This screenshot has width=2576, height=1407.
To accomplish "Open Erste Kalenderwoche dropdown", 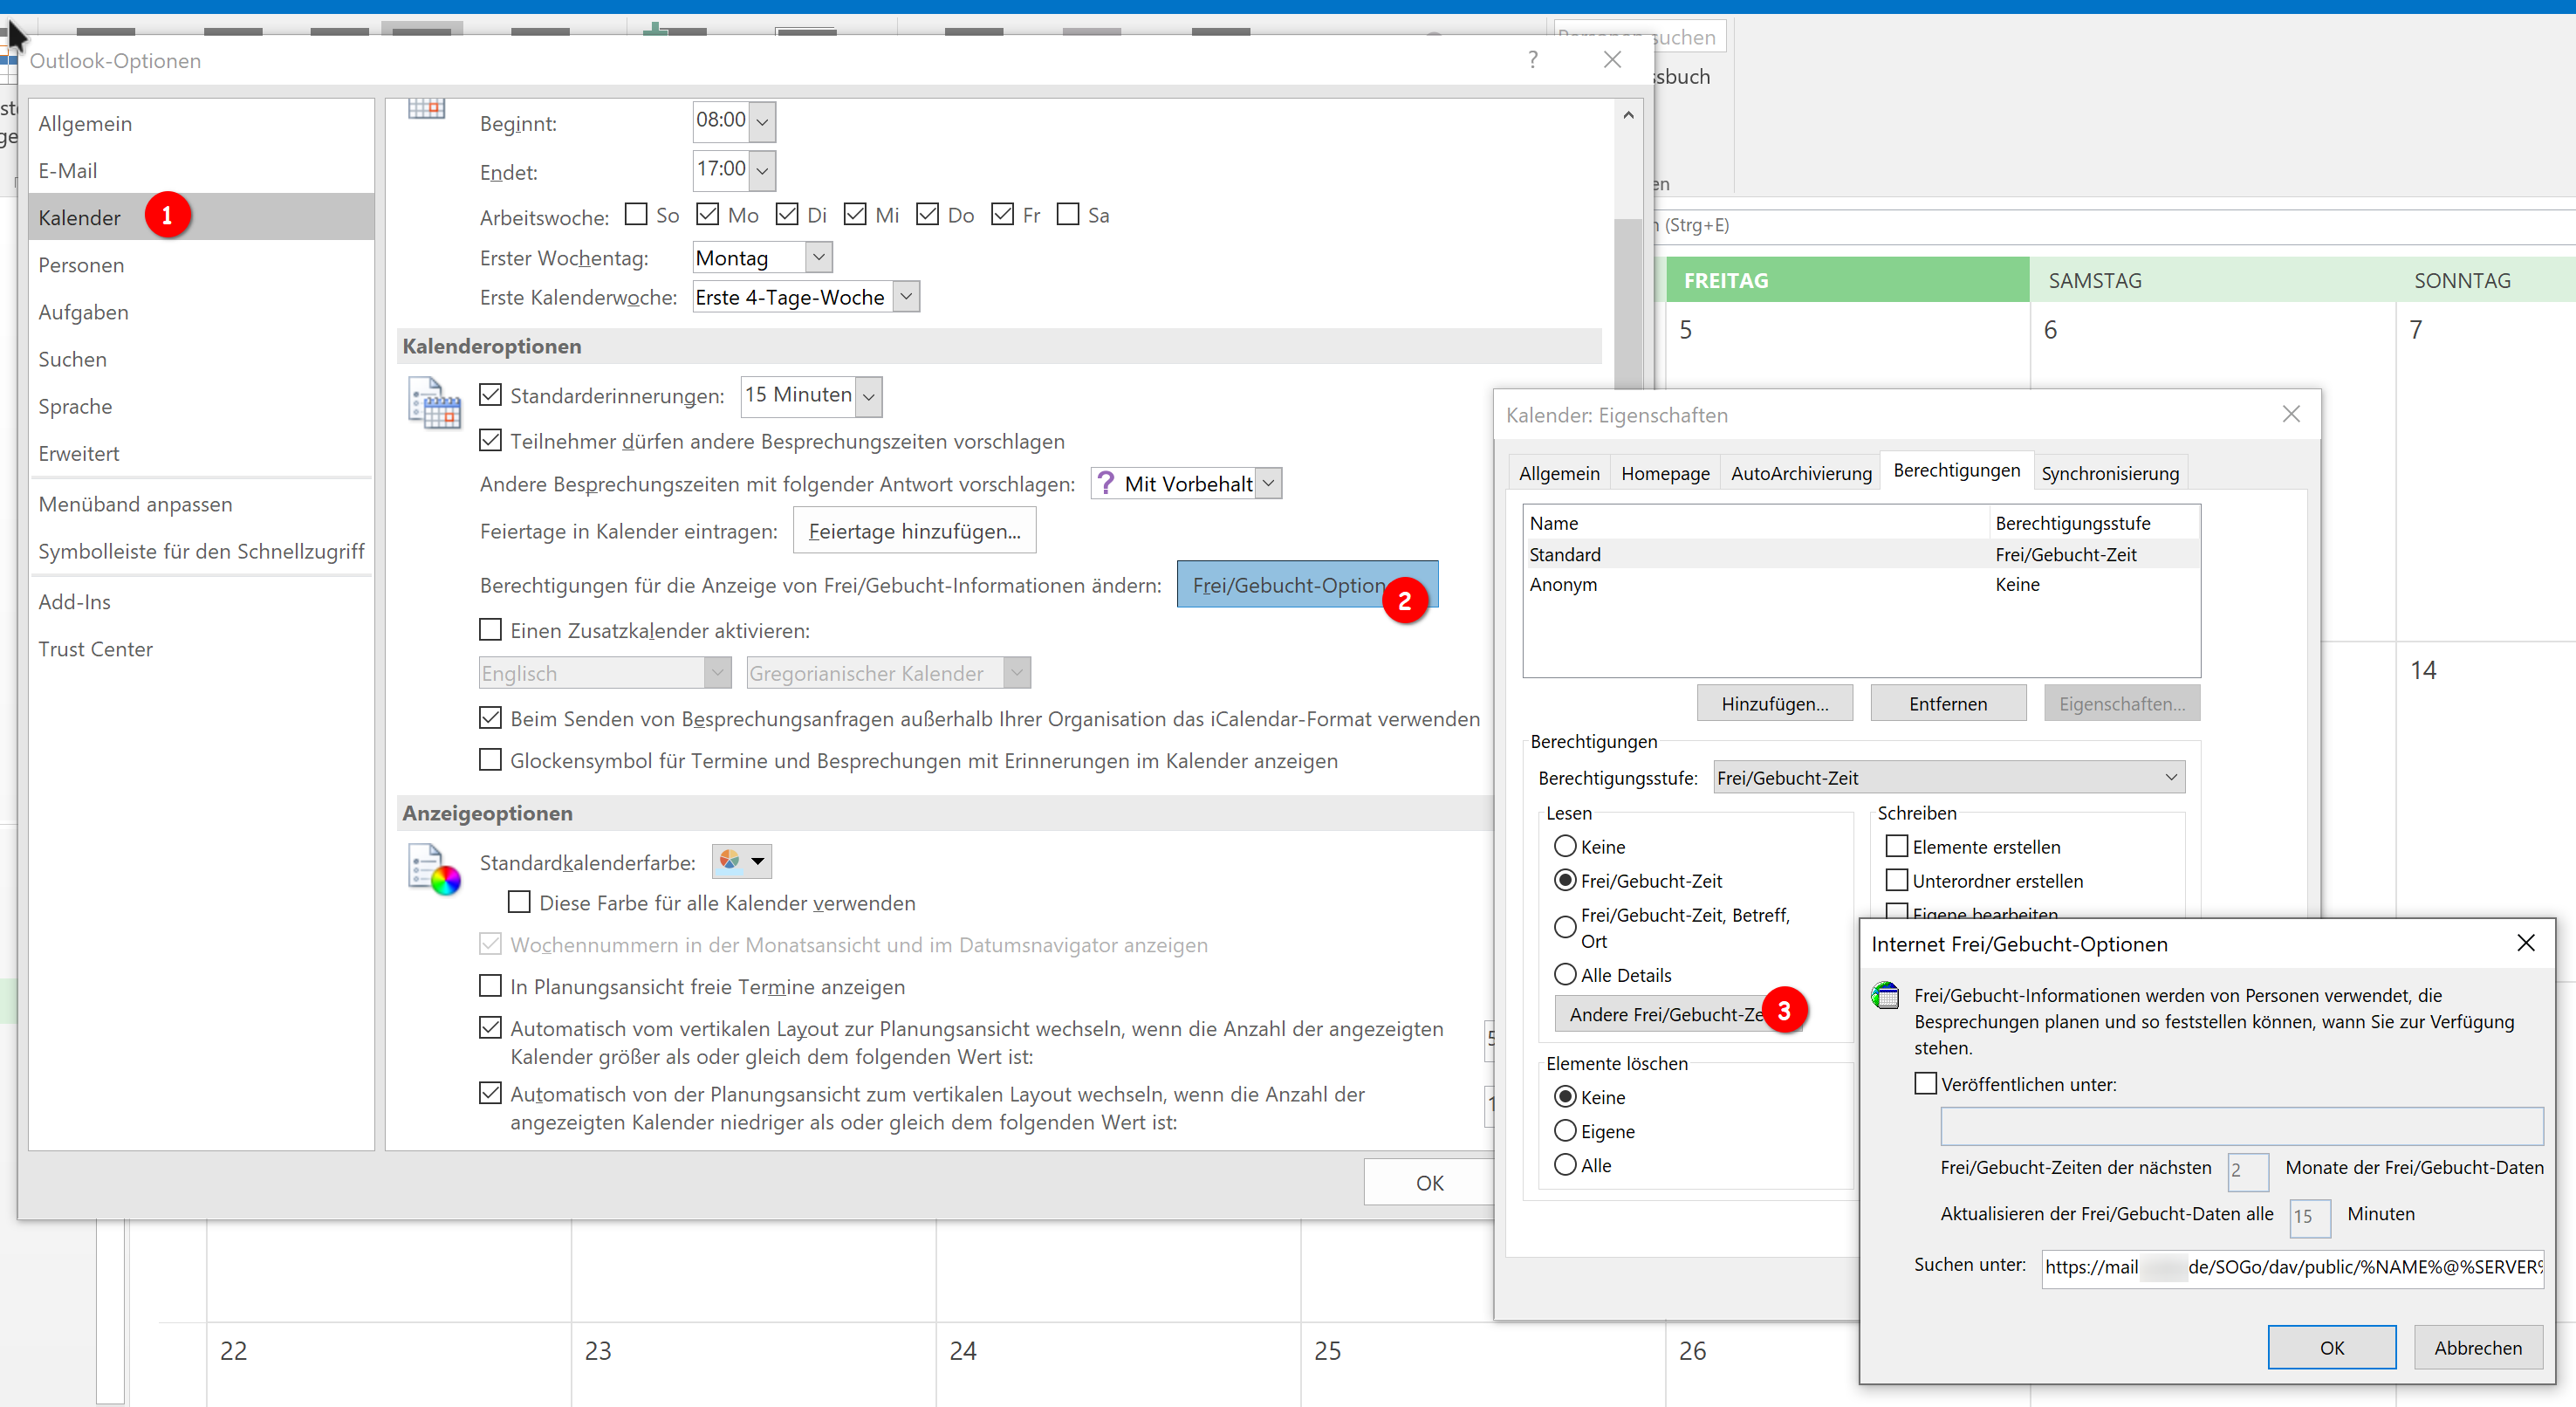I will pos(906,296).
